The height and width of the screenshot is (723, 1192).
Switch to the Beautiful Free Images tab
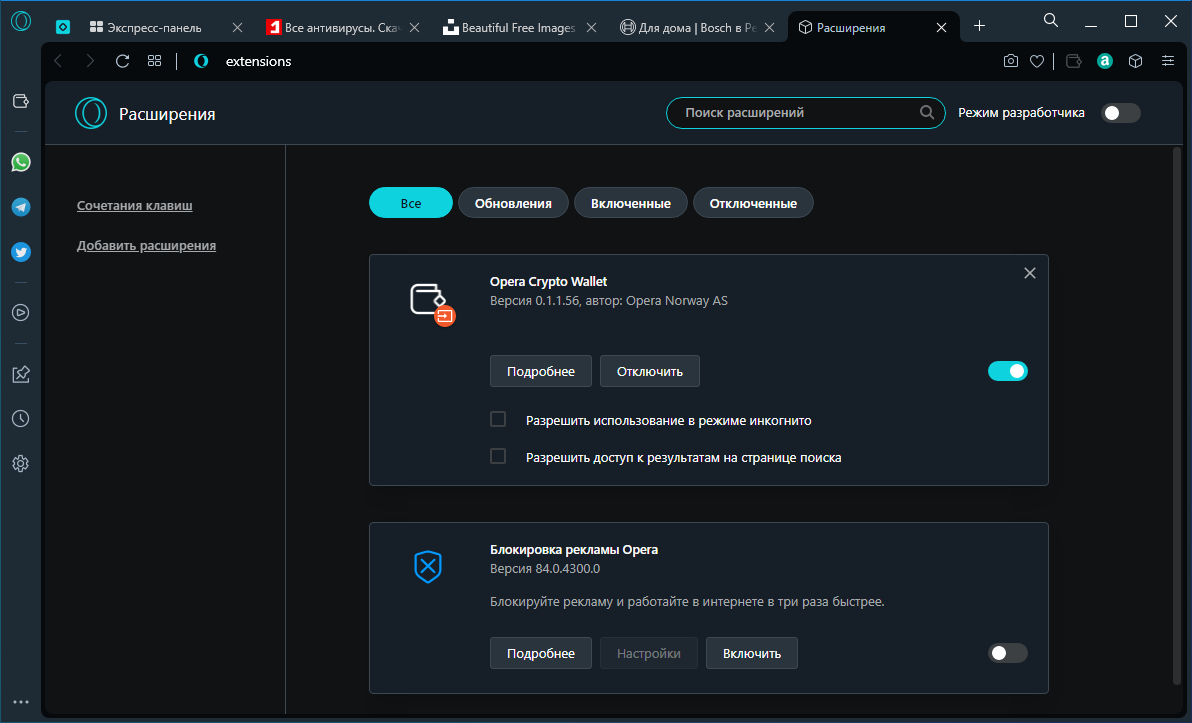coord(518,27)
